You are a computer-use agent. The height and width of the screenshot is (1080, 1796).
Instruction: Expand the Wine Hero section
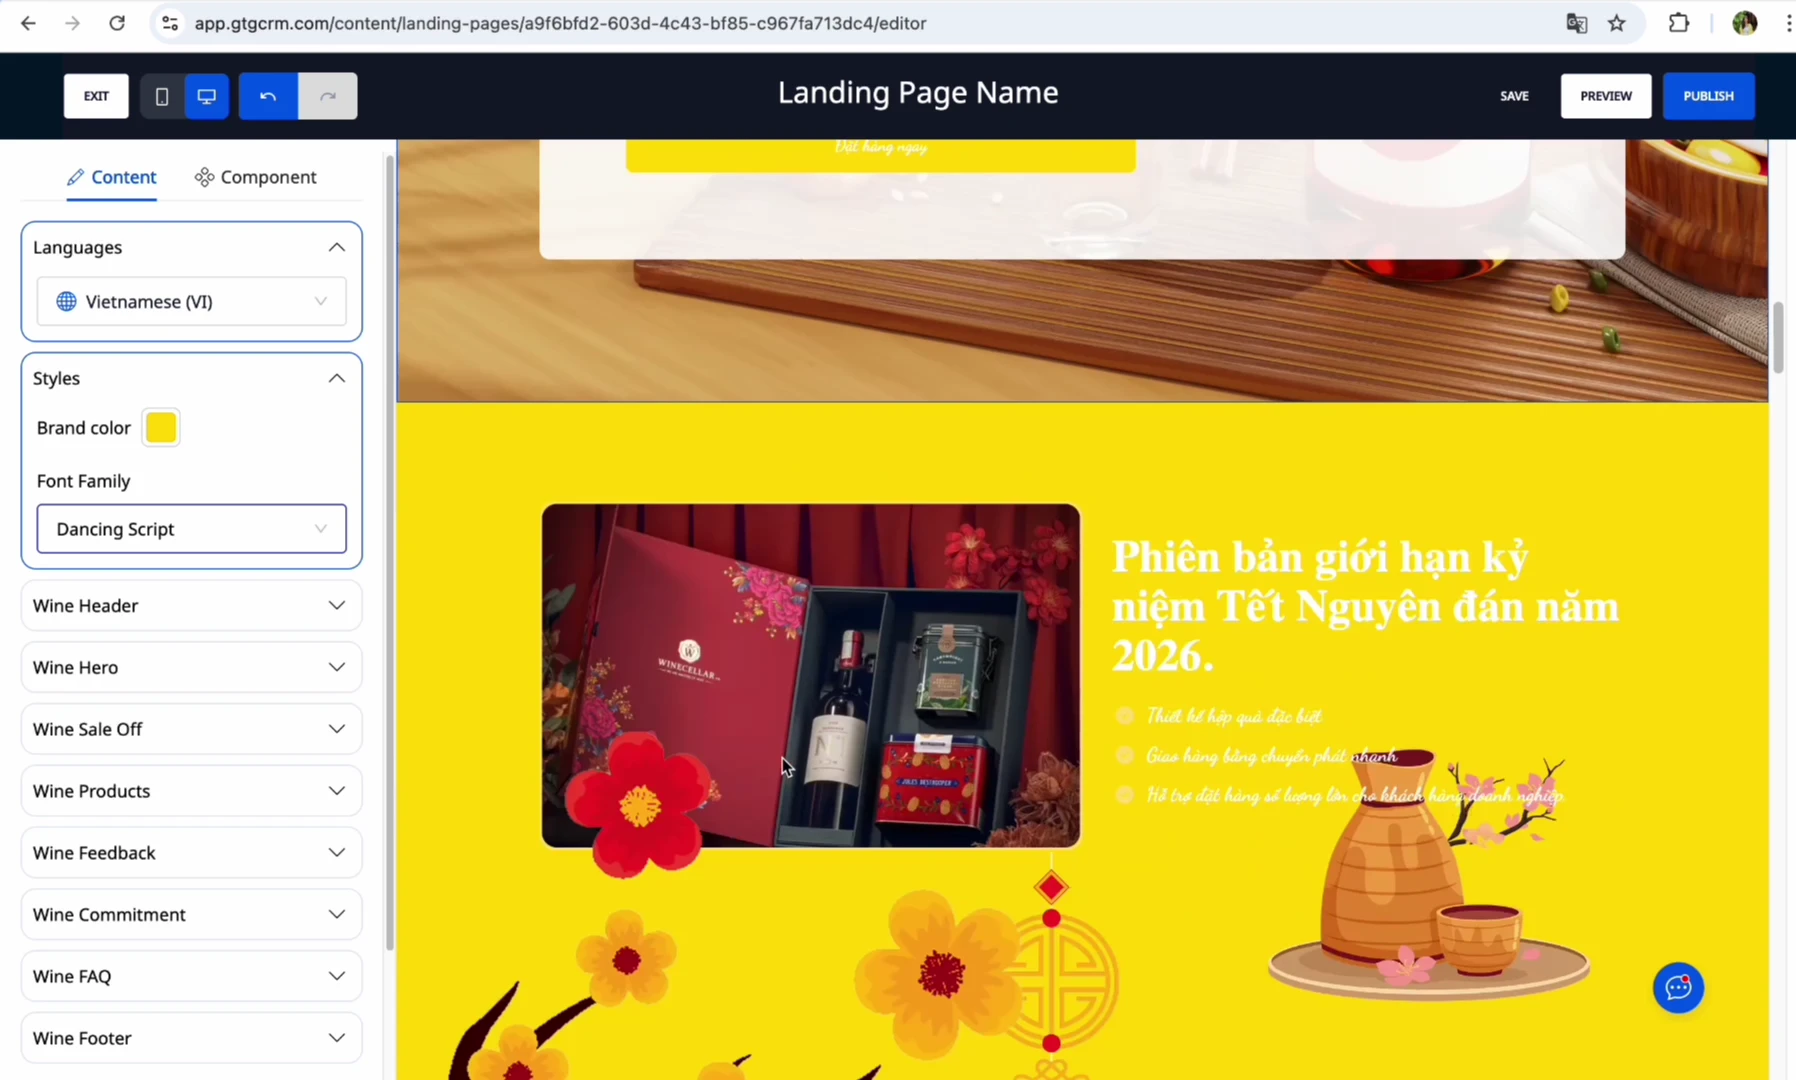click(x=192, y=667)
